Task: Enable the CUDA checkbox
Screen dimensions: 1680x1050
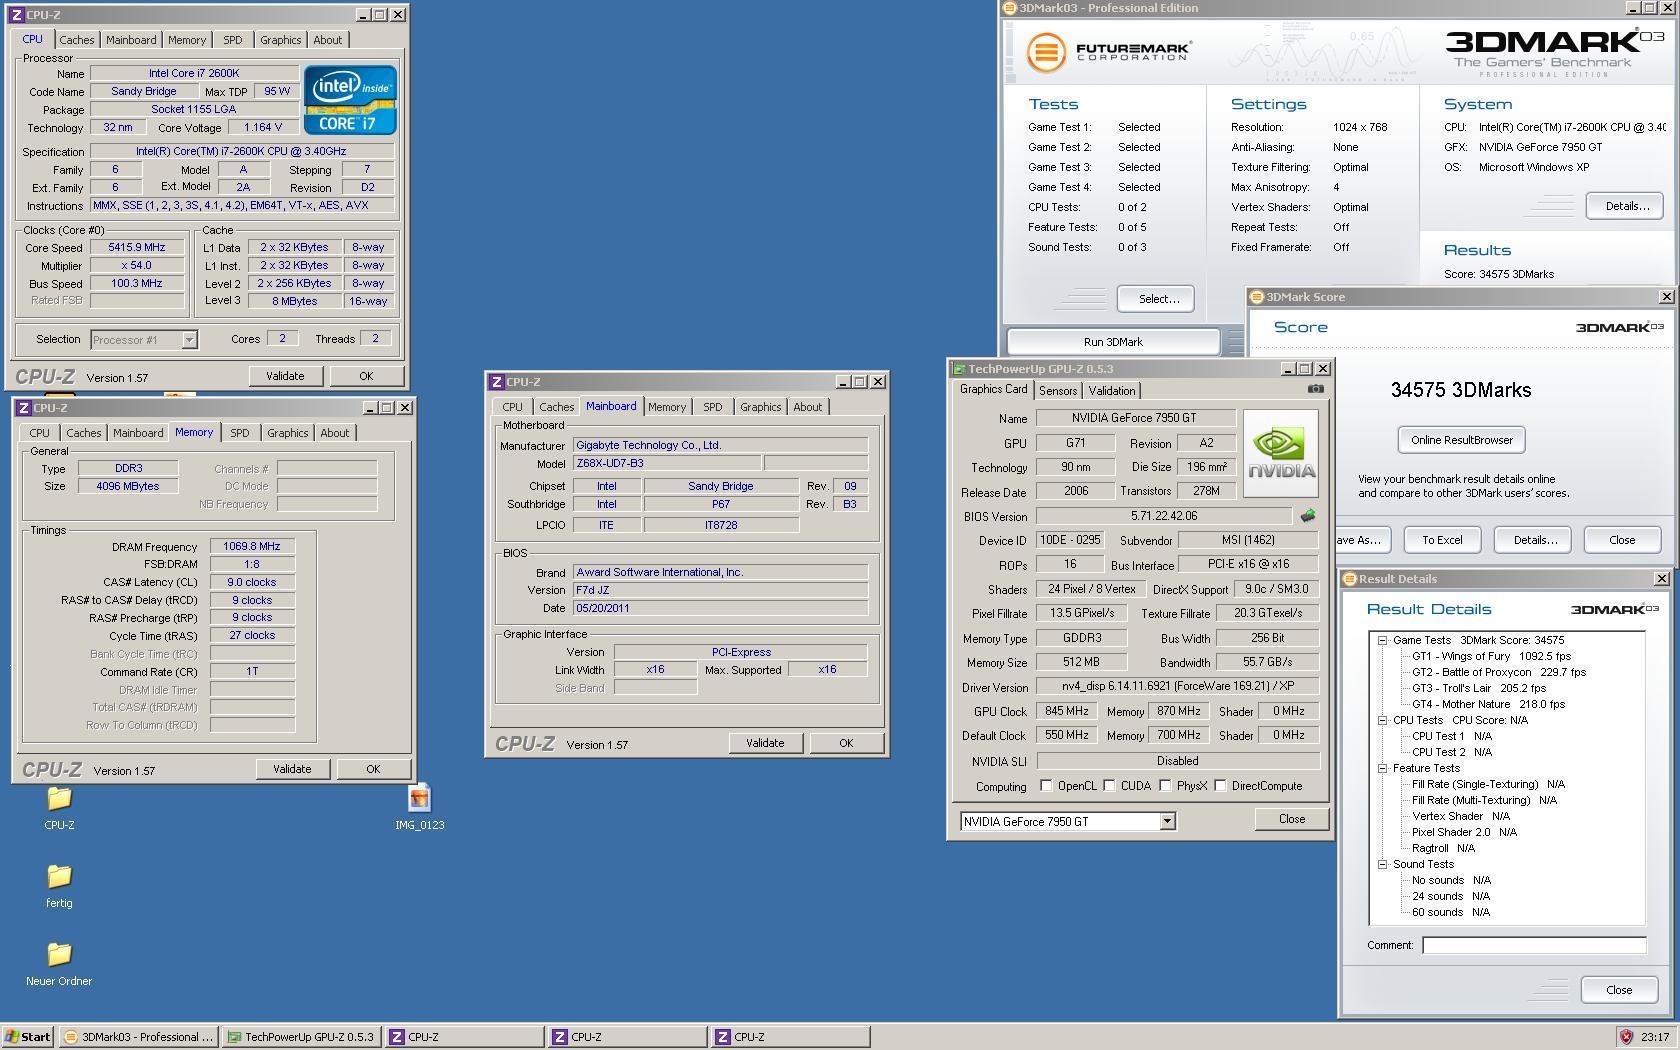Action: tap(1109, 786)
